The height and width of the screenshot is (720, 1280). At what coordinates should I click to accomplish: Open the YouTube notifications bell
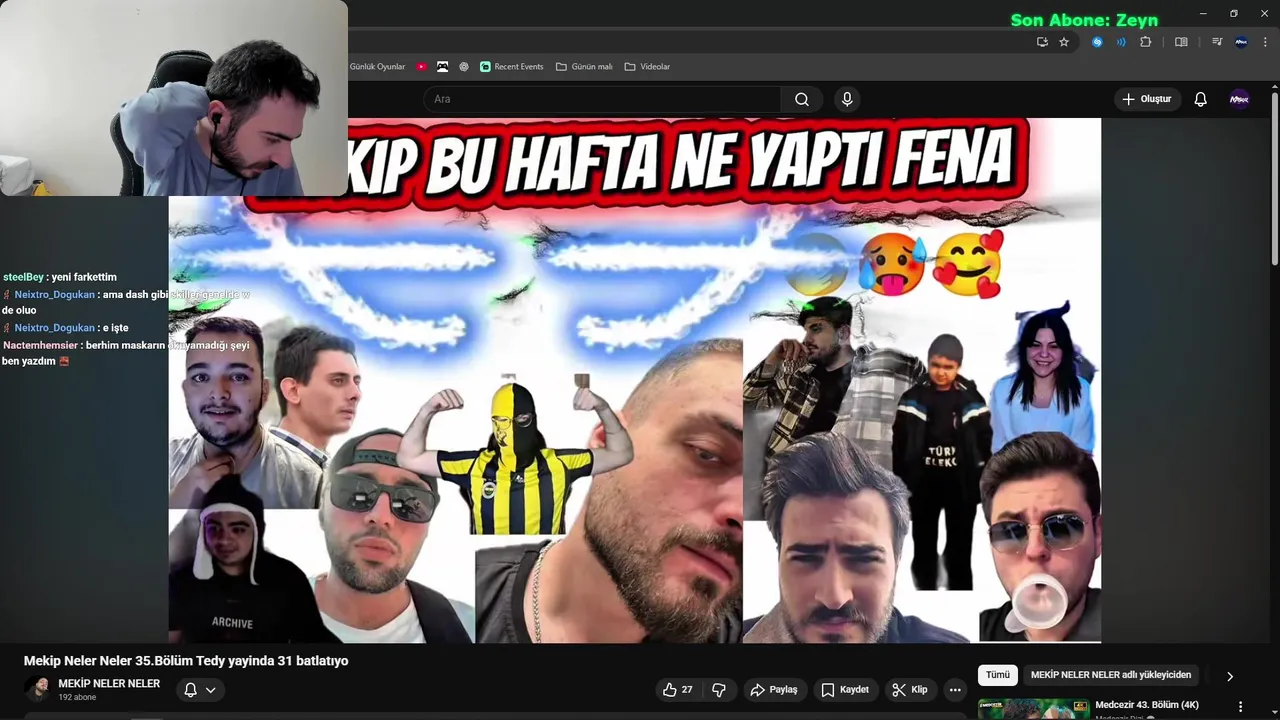point(1200,99)
